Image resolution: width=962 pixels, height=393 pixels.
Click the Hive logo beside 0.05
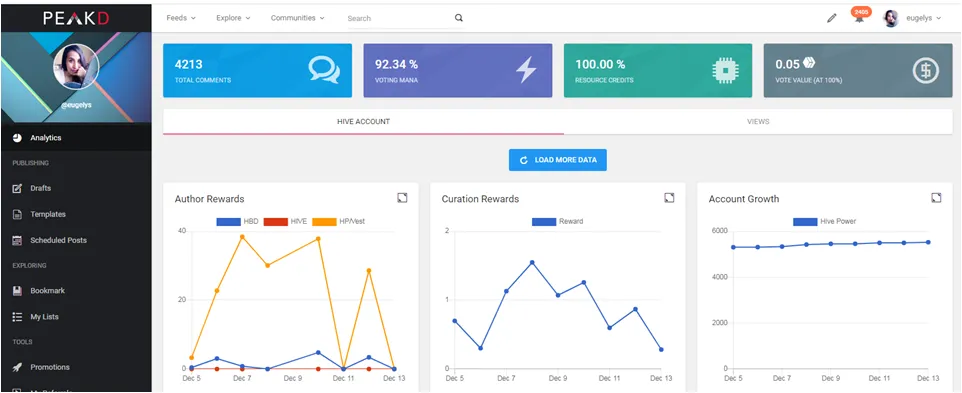pyautogui.click(x=809, y=63)
